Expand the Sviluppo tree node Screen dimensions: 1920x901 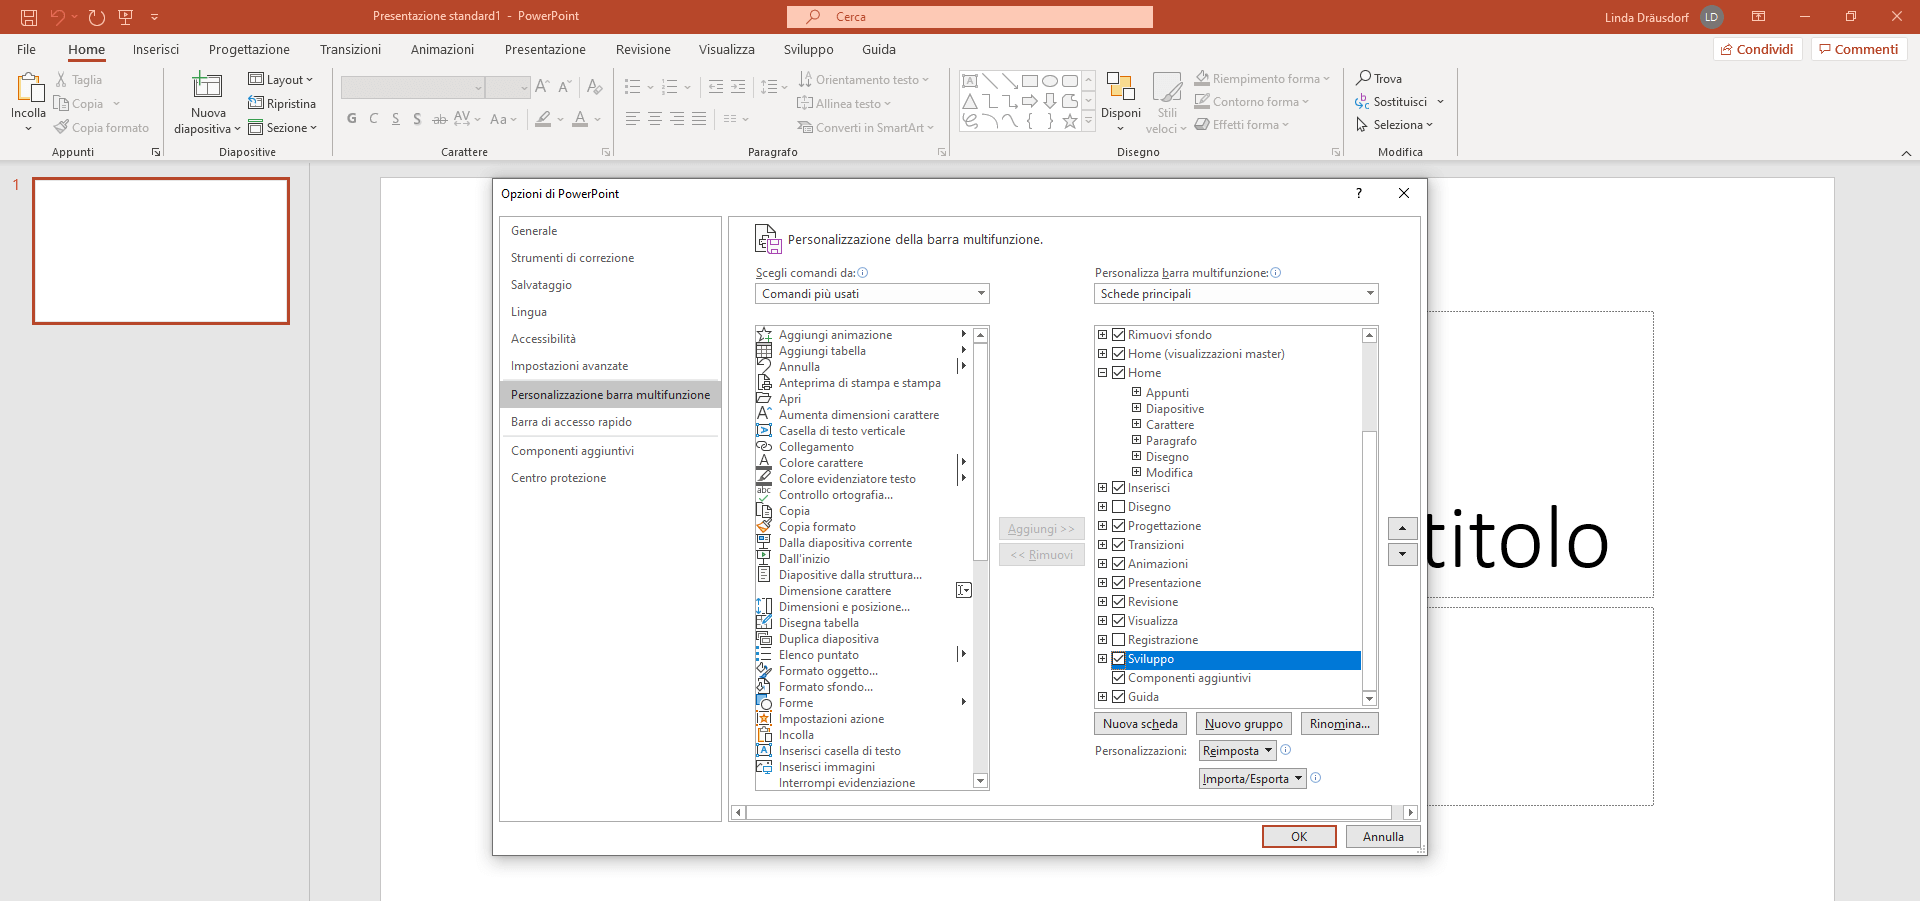click(1103, 659)
